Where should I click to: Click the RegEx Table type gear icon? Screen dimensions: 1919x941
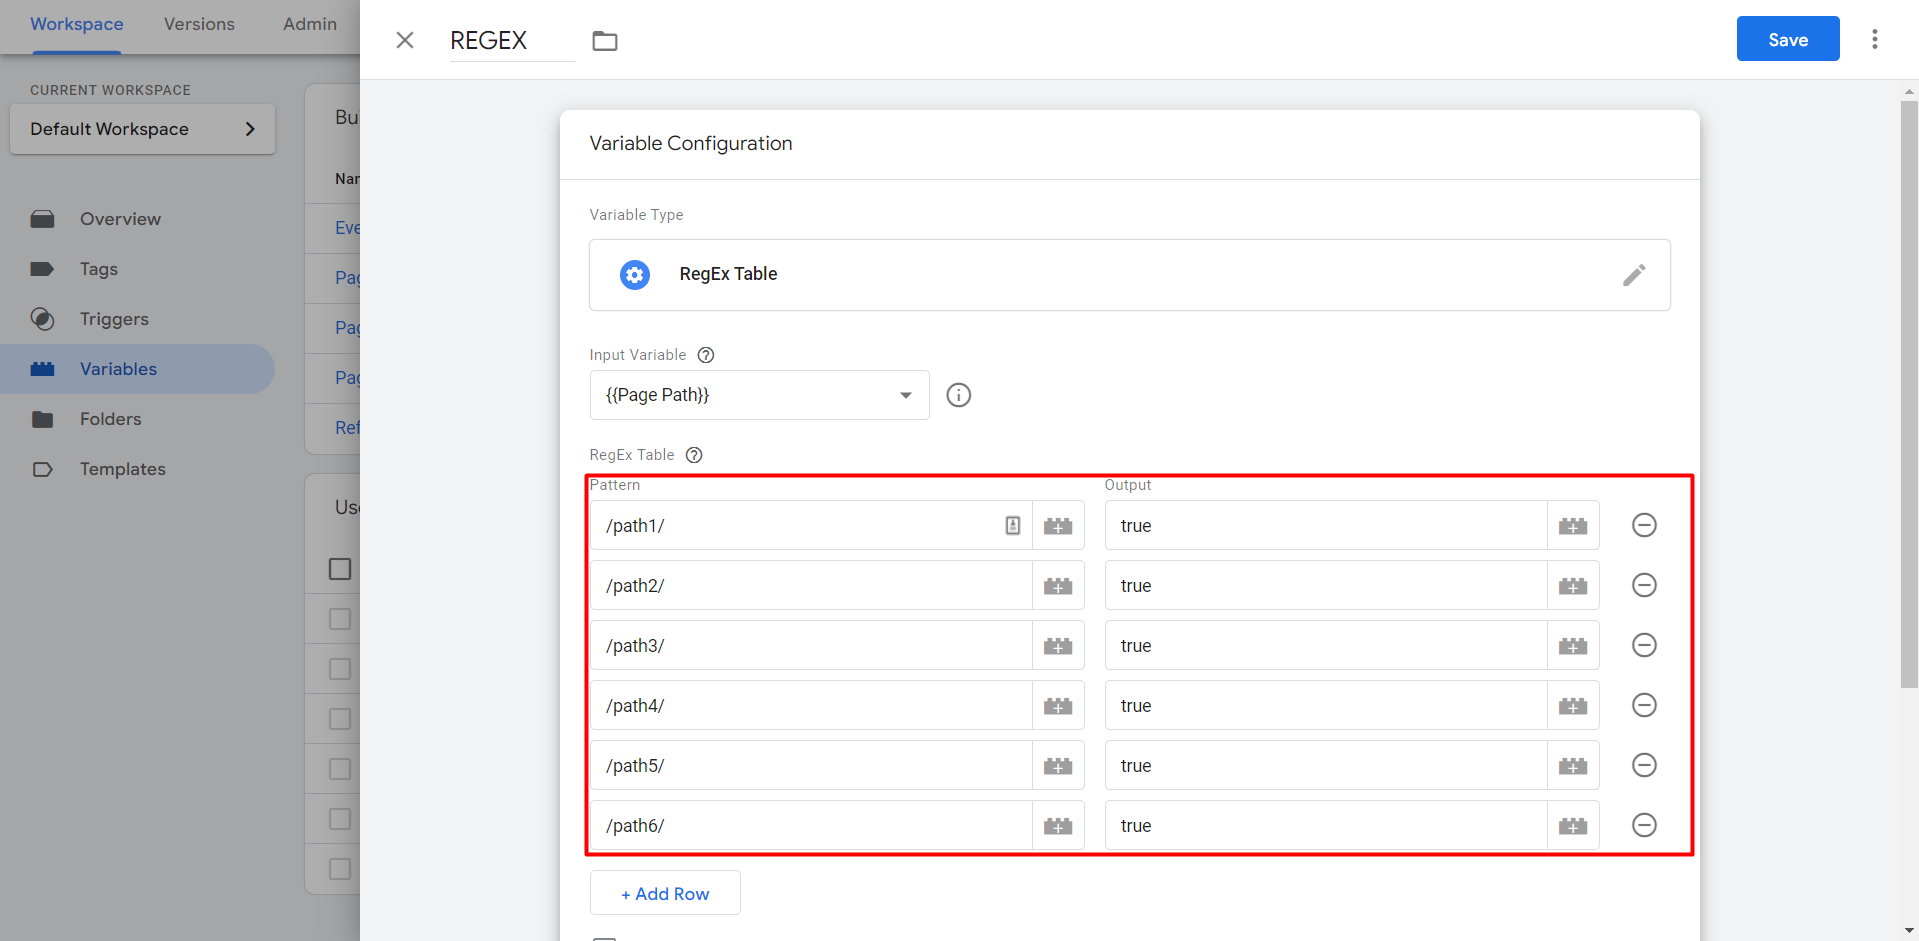click(635, 274)
